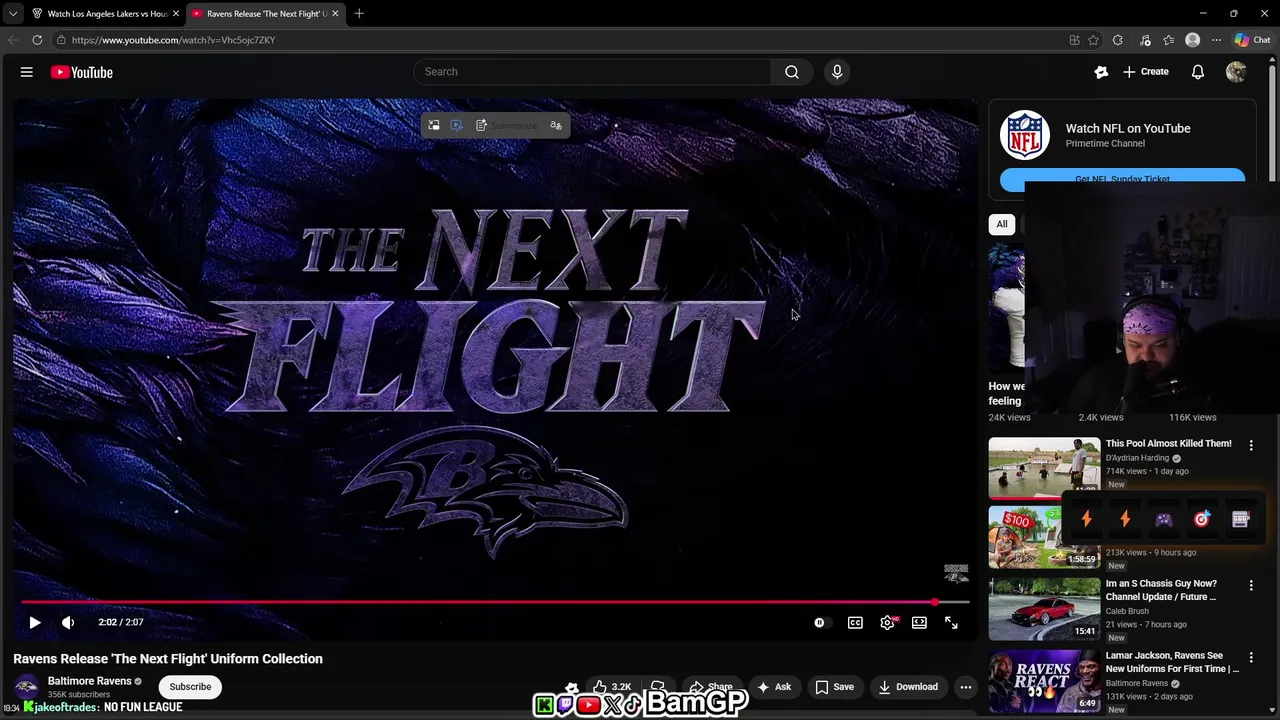
Task: Toggle closed captions
Action: coord(855,622)
